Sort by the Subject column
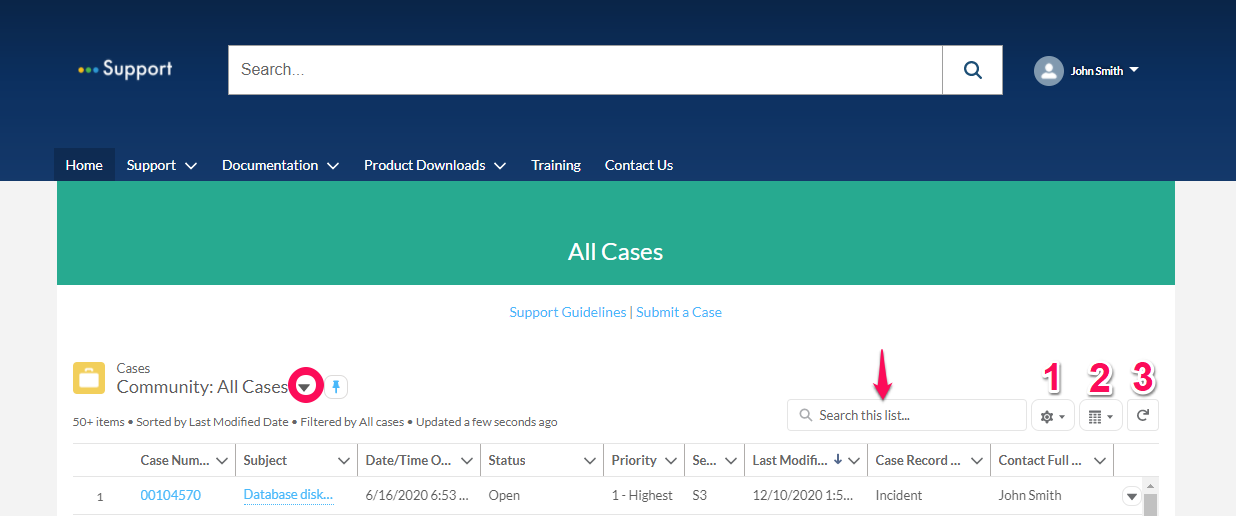 tap(265, 461)
